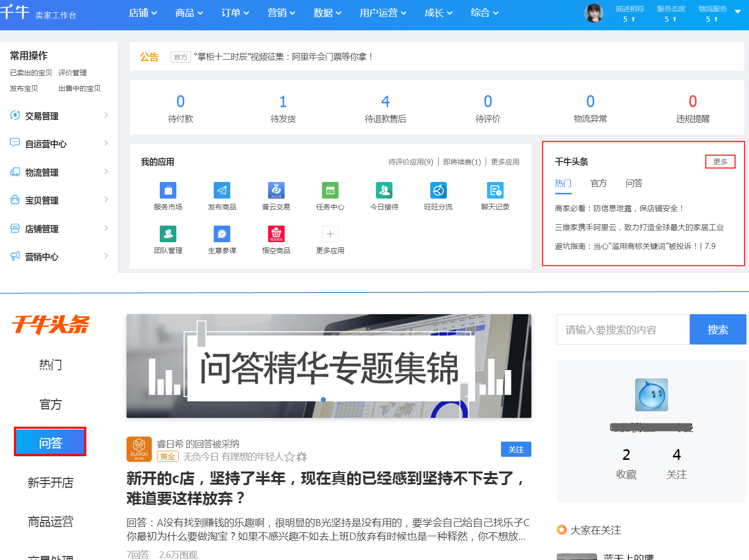Open the 更多应用 link beside 即将续费(1)
This screenshot has height=560, width=749.
pos(505,162)
